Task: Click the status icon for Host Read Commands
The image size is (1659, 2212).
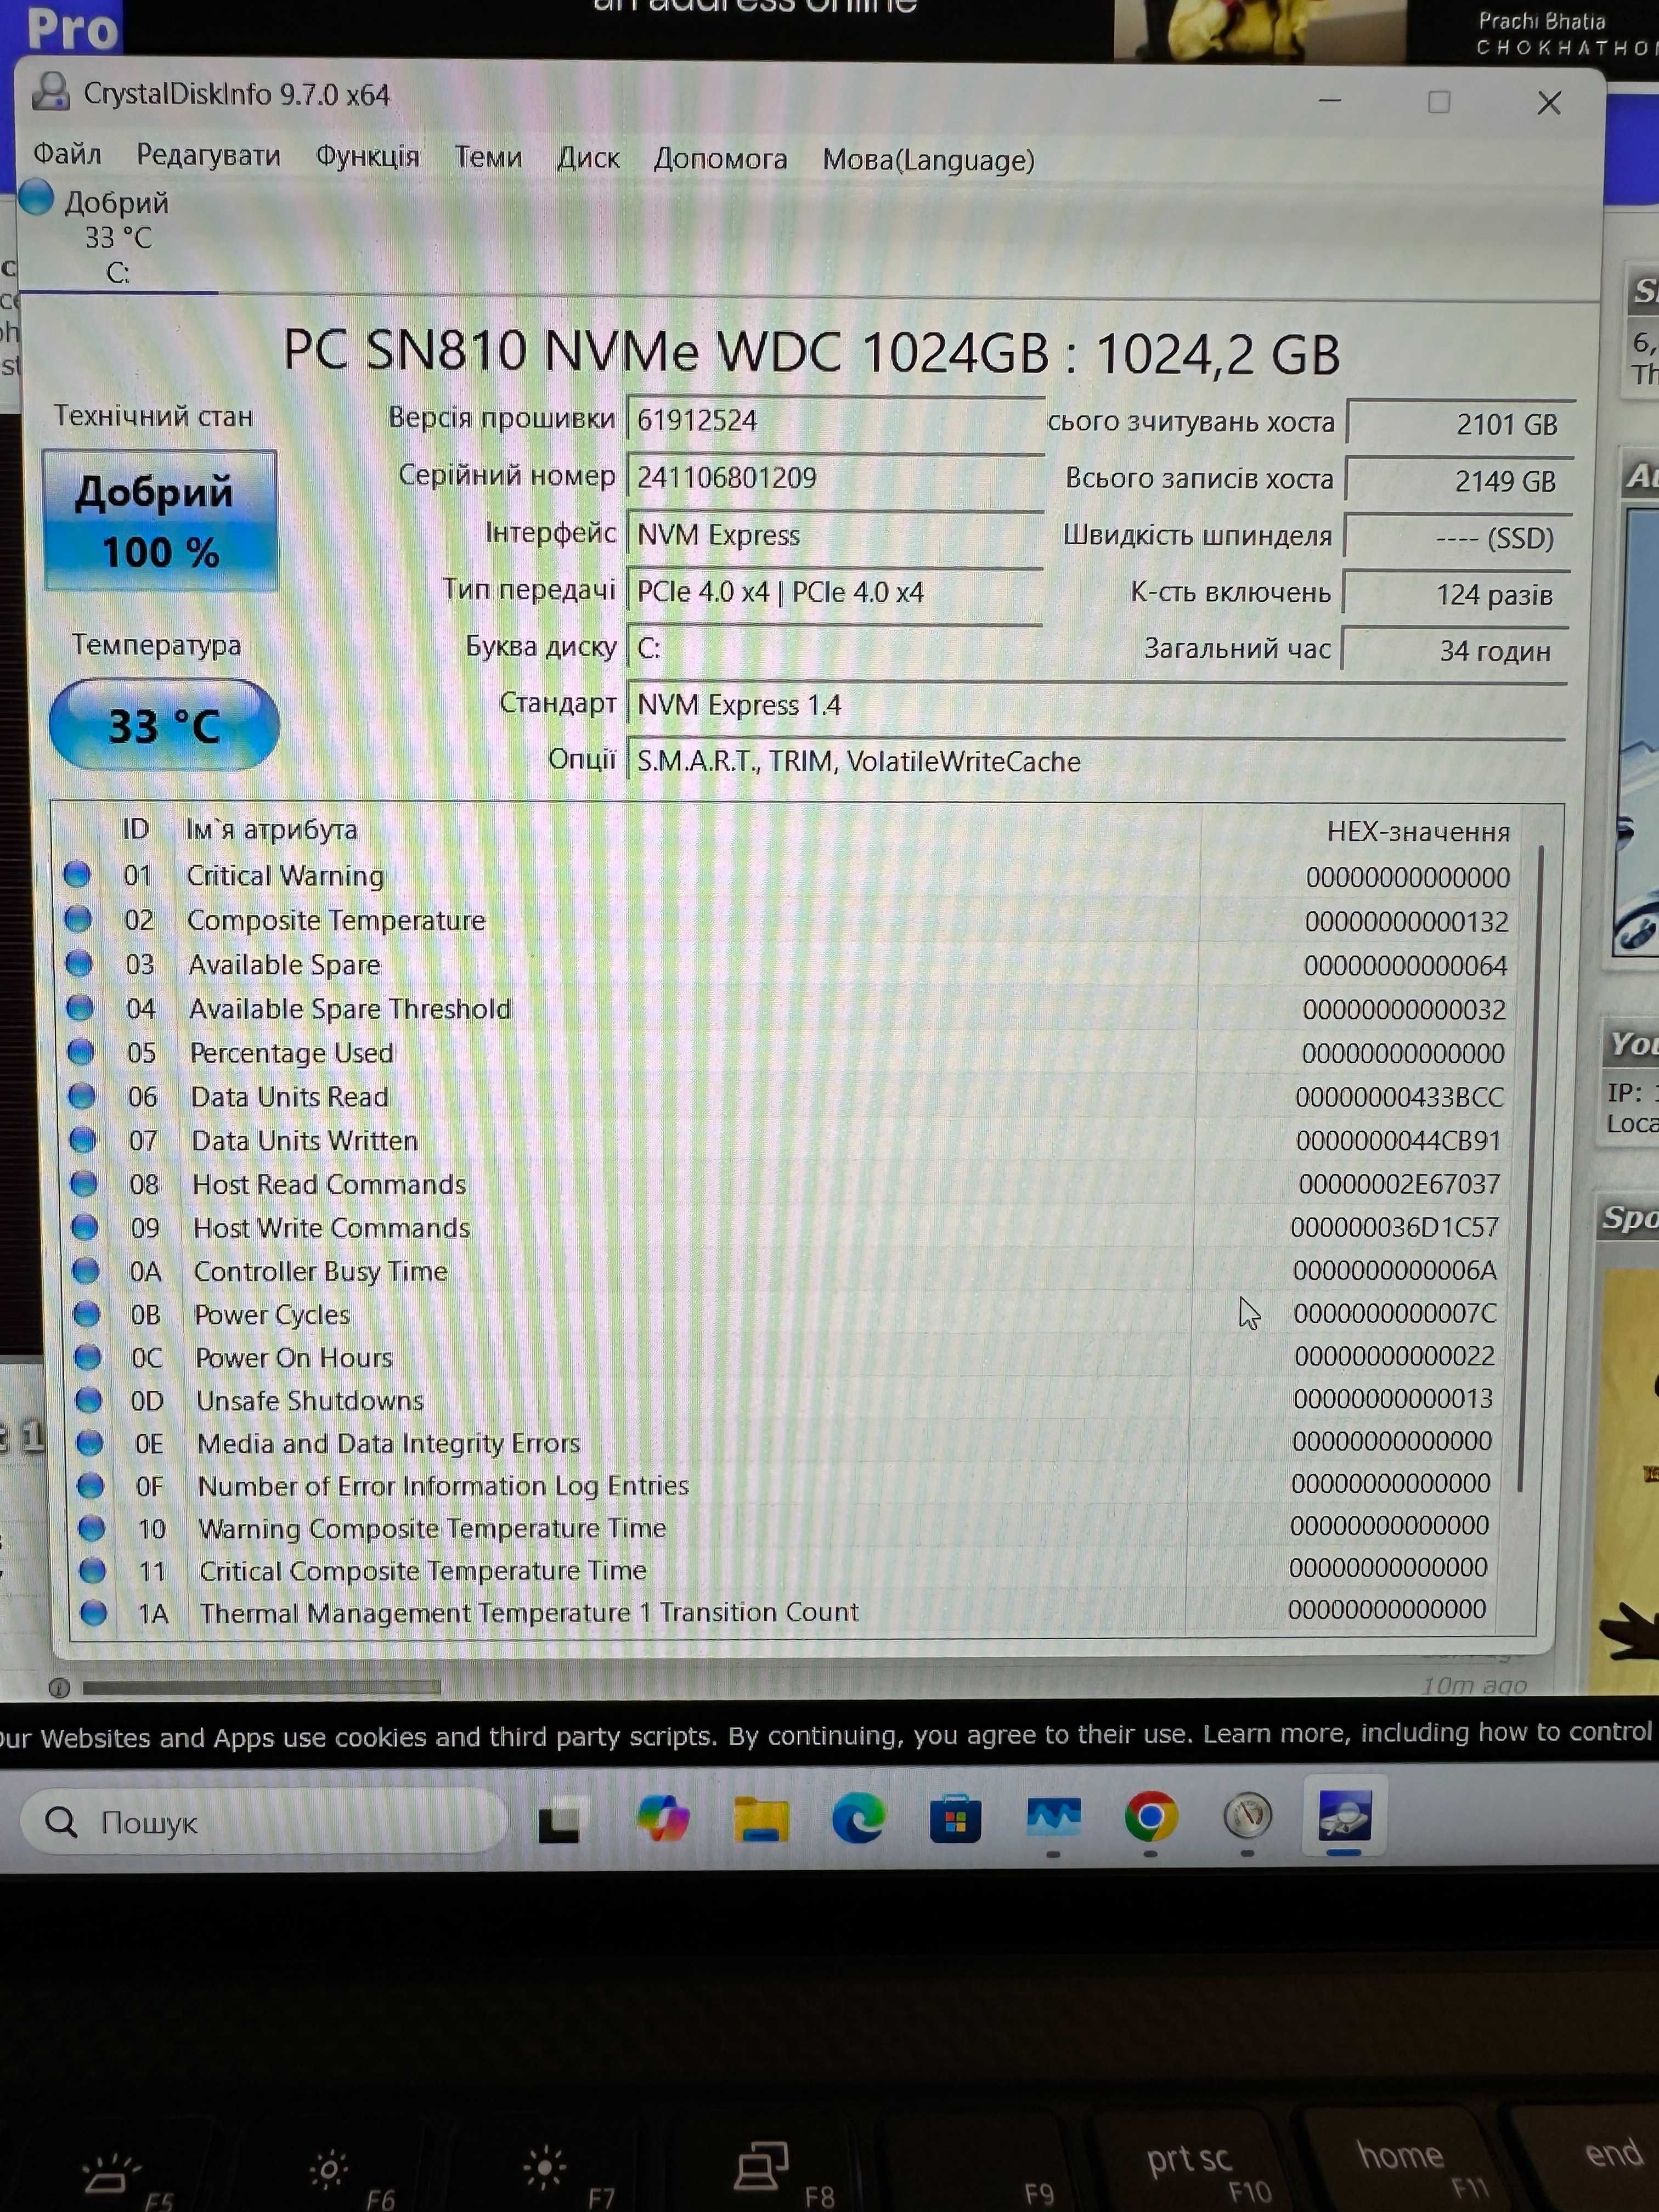Action: click(x=84, y=1183)
